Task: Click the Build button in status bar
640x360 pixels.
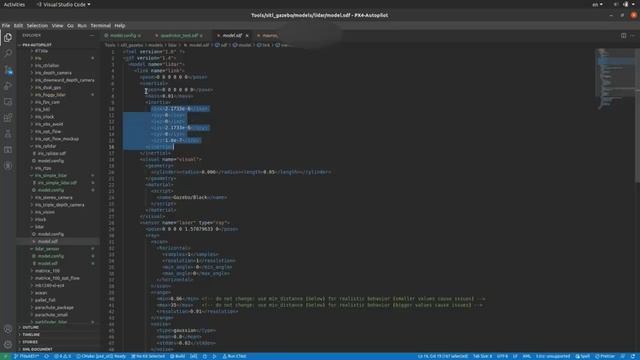Action: 178,356
